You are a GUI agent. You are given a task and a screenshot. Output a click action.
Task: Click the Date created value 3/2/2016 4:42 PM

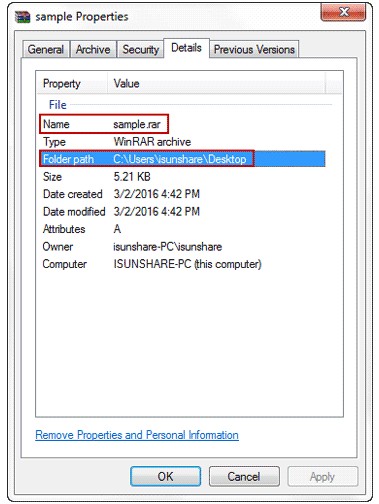click(x=156, y=194)
